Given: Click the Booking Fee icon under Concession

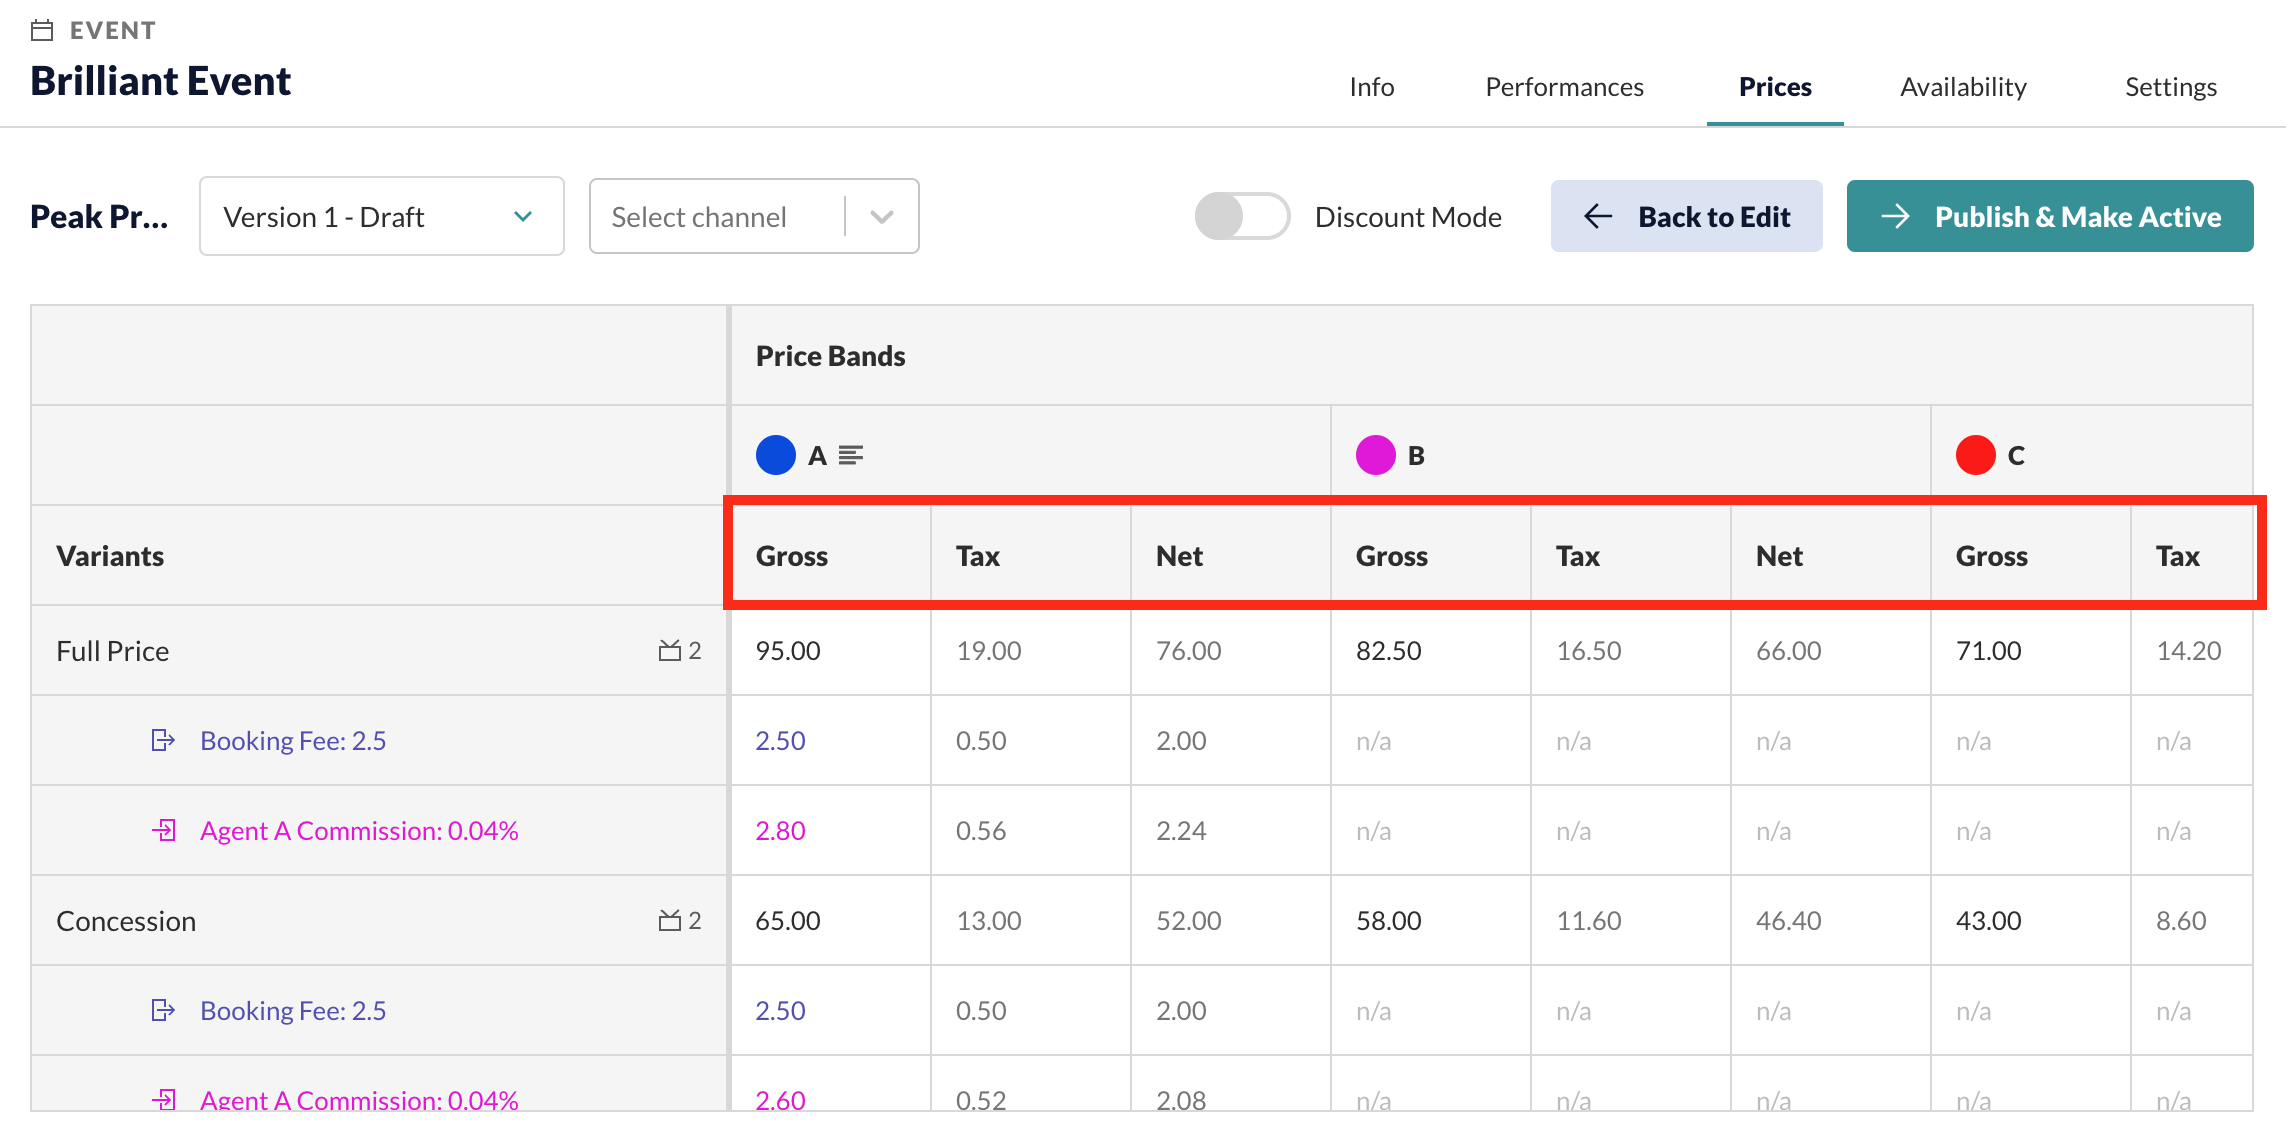Looking at the screenshot, I should point(163,1010).
